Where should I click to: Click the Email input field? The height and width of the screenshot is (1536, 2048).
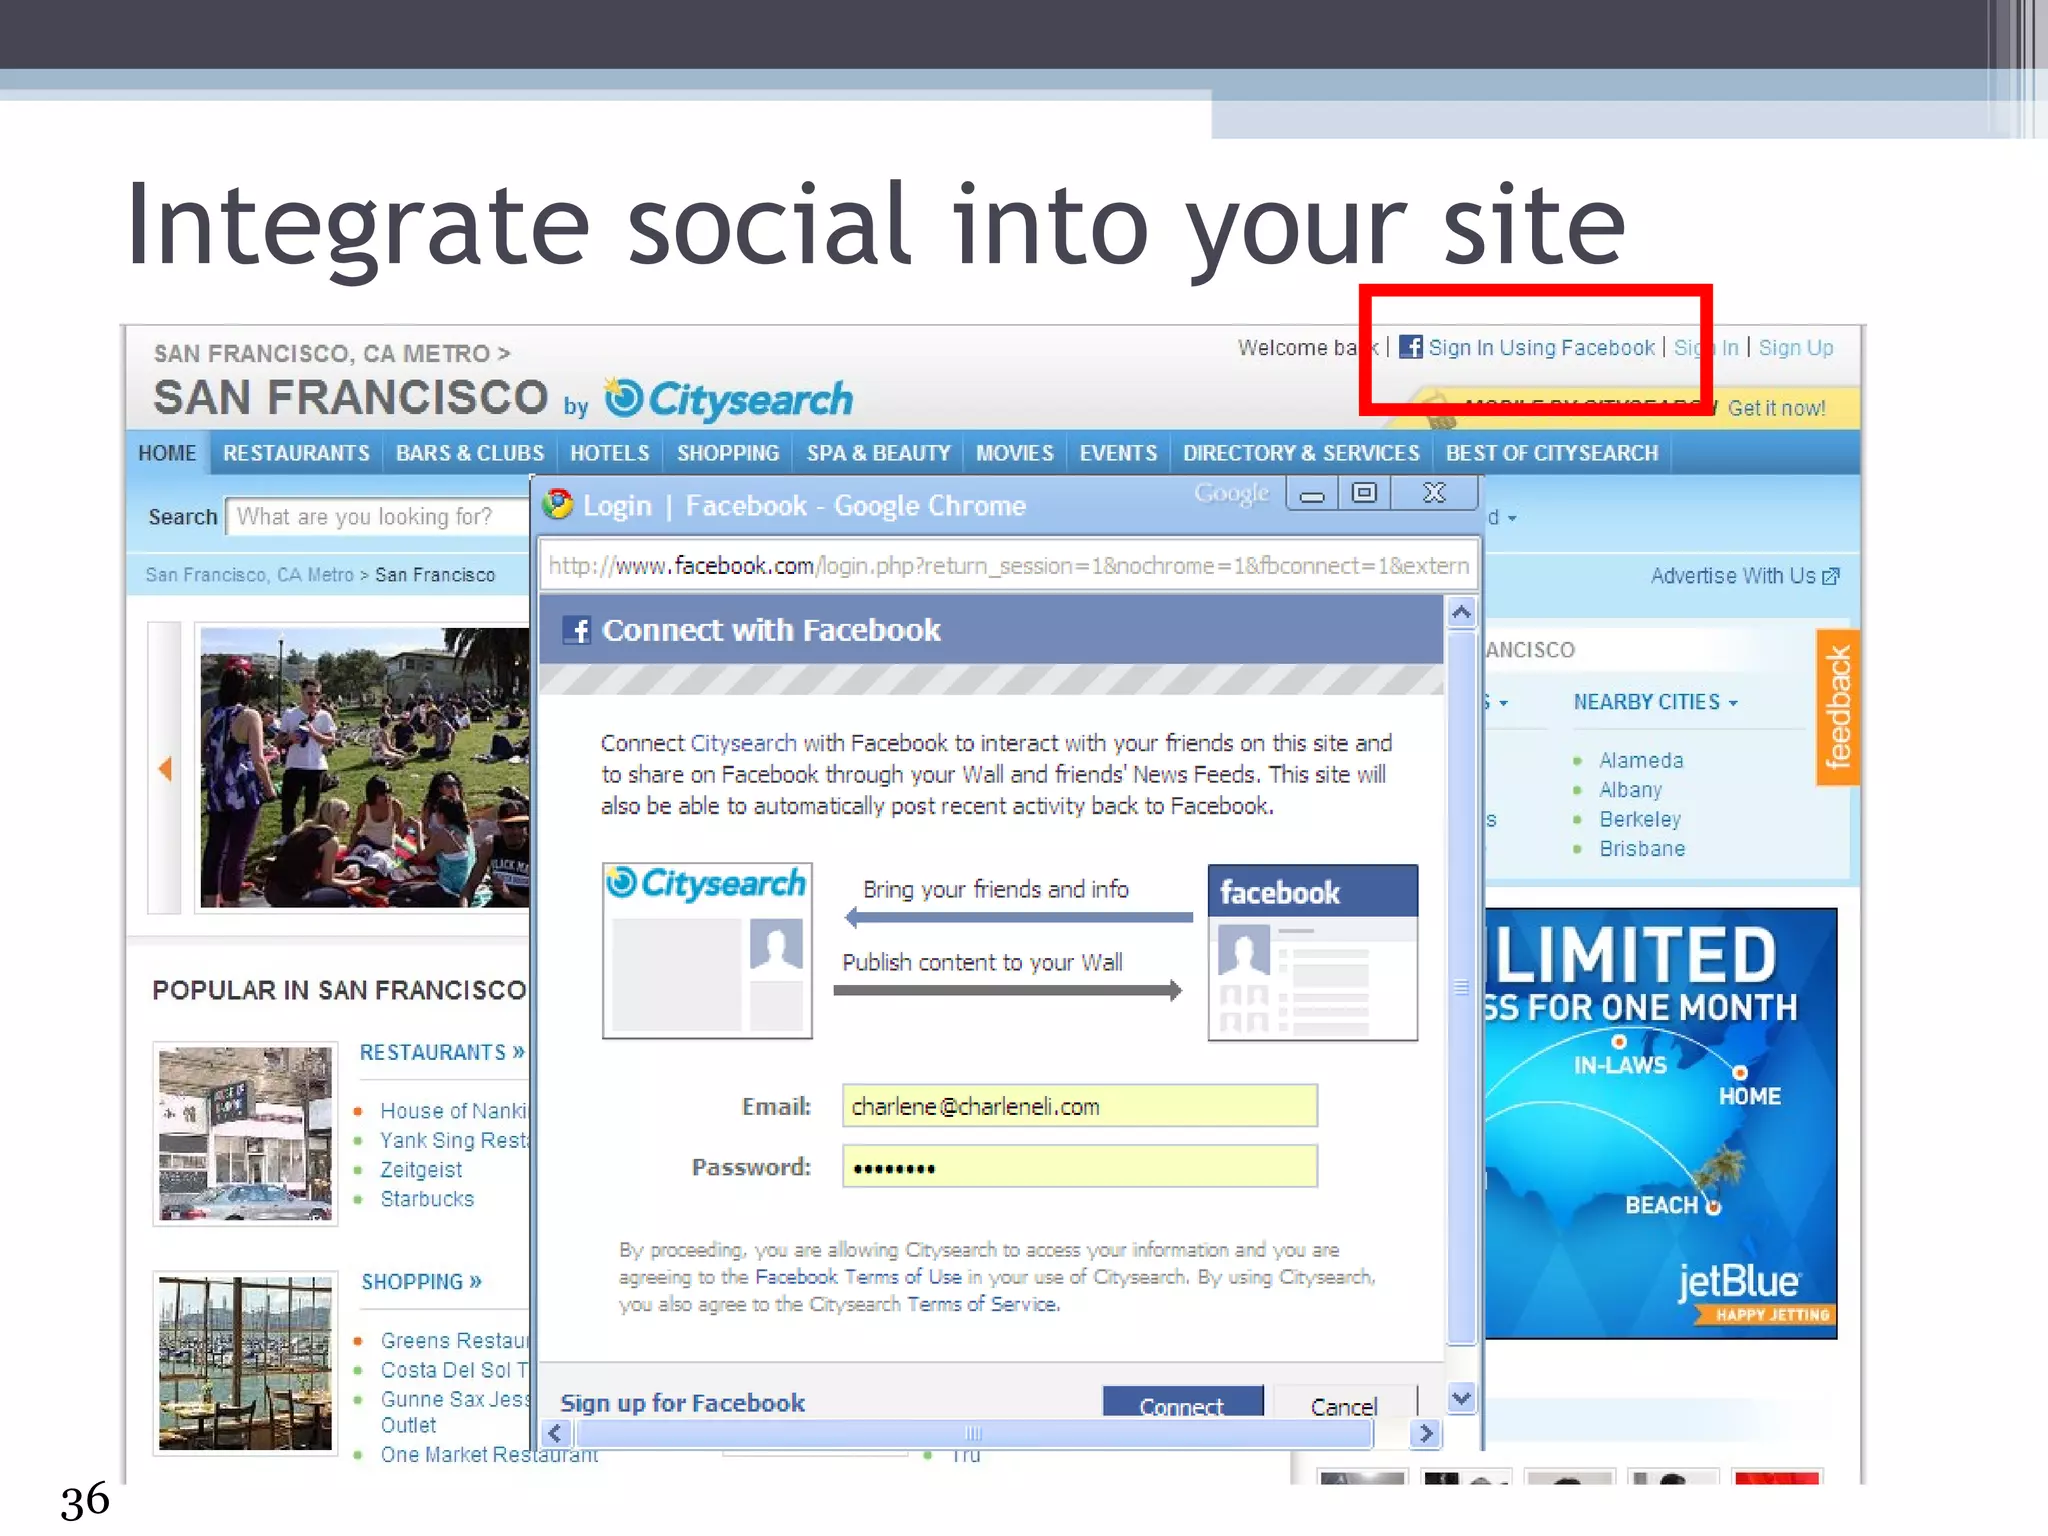pos(1079,1106)
